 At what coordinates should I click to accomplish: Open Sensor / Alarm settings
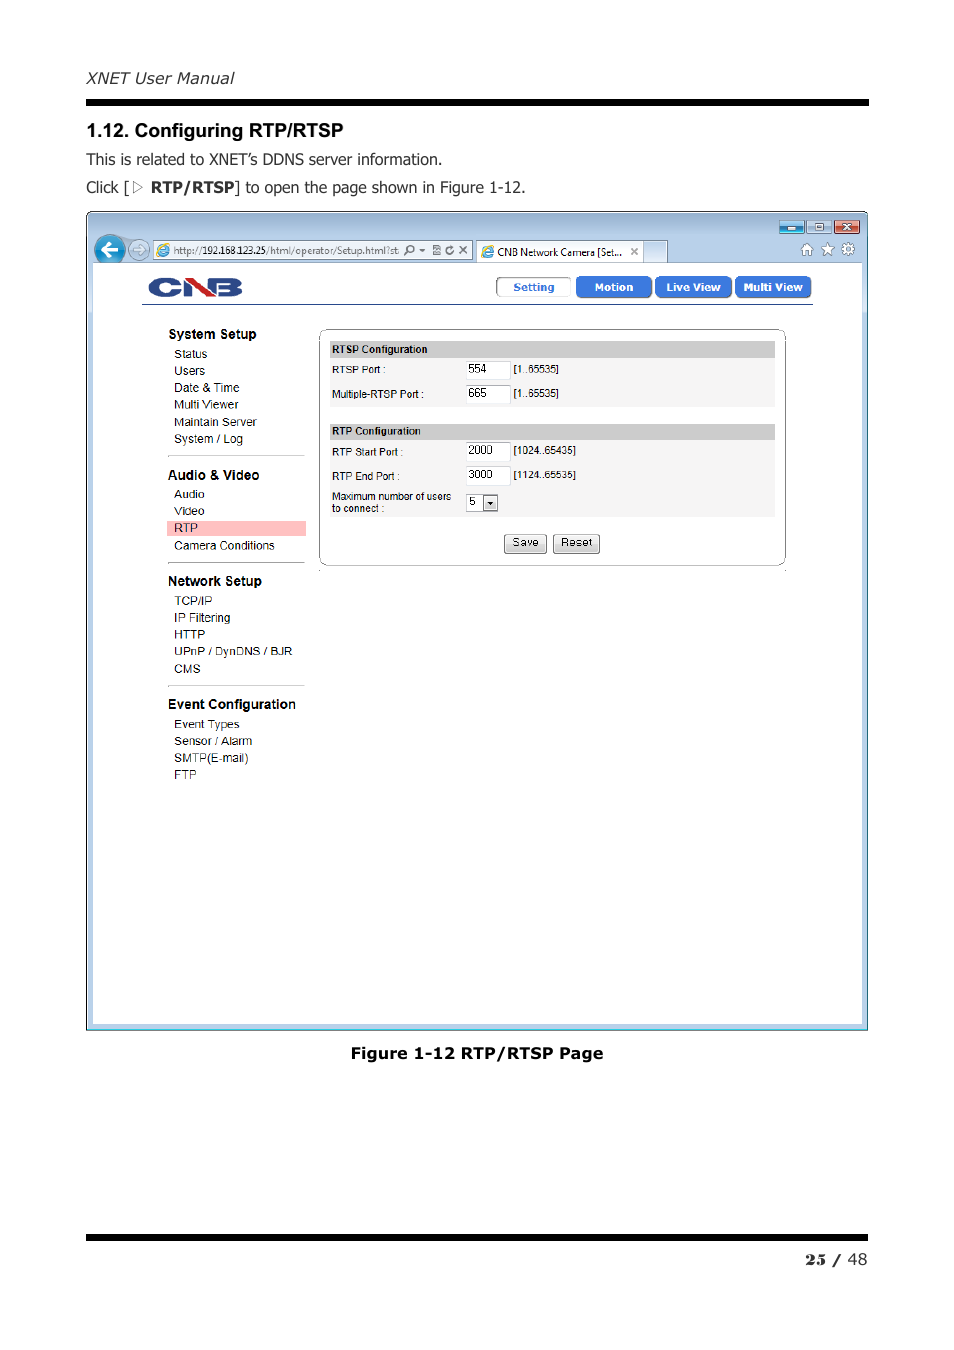pos(213,741)
